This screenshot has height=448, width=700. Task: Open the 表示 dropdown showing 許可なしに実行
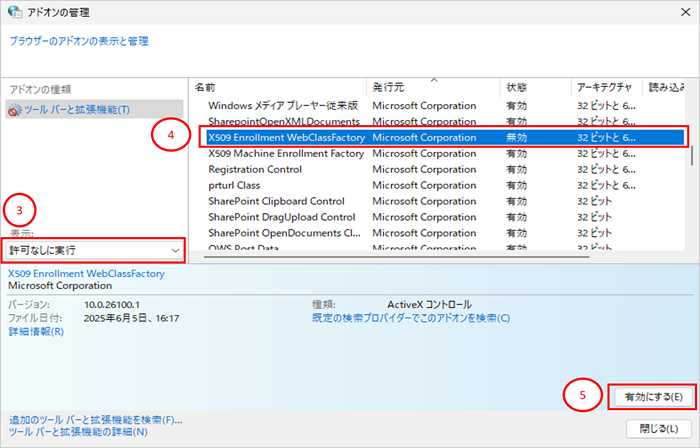94,249
